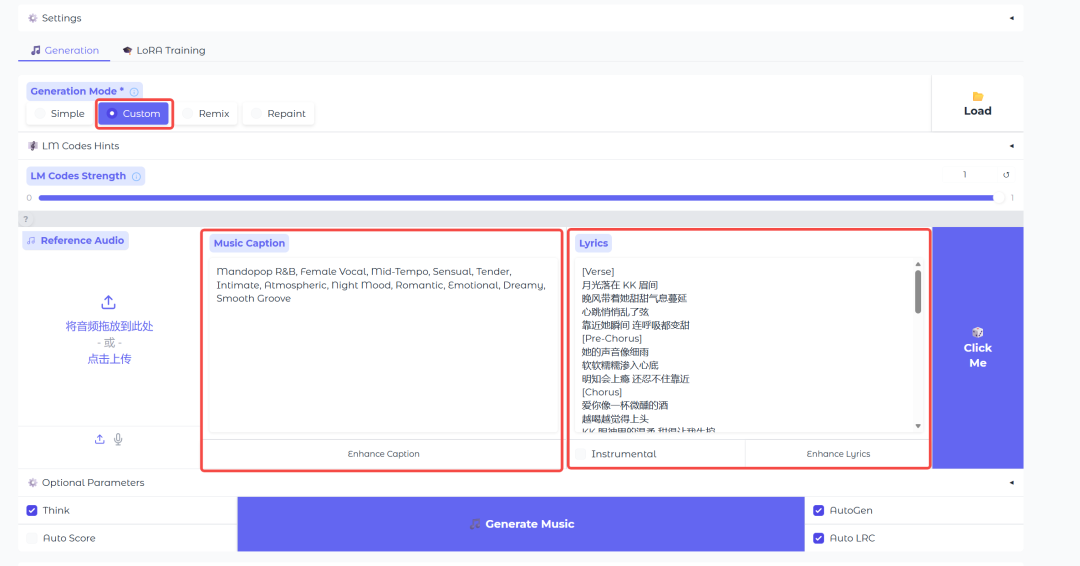Select the Custom generation mode
Viewport: 1080px width, 566px height.
coord(134,114)
